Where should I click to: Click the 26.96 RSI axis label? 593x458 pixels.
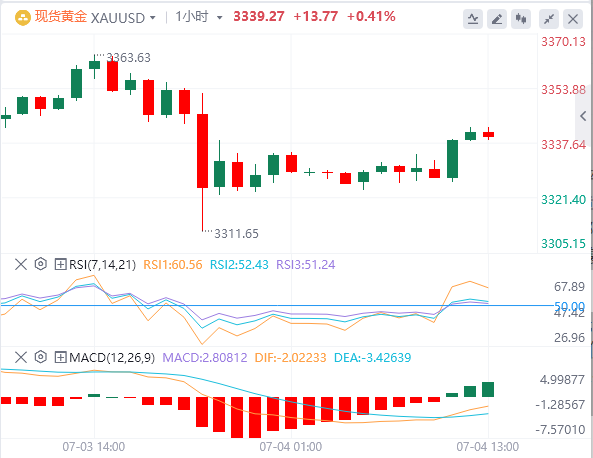tap(570, 337)
